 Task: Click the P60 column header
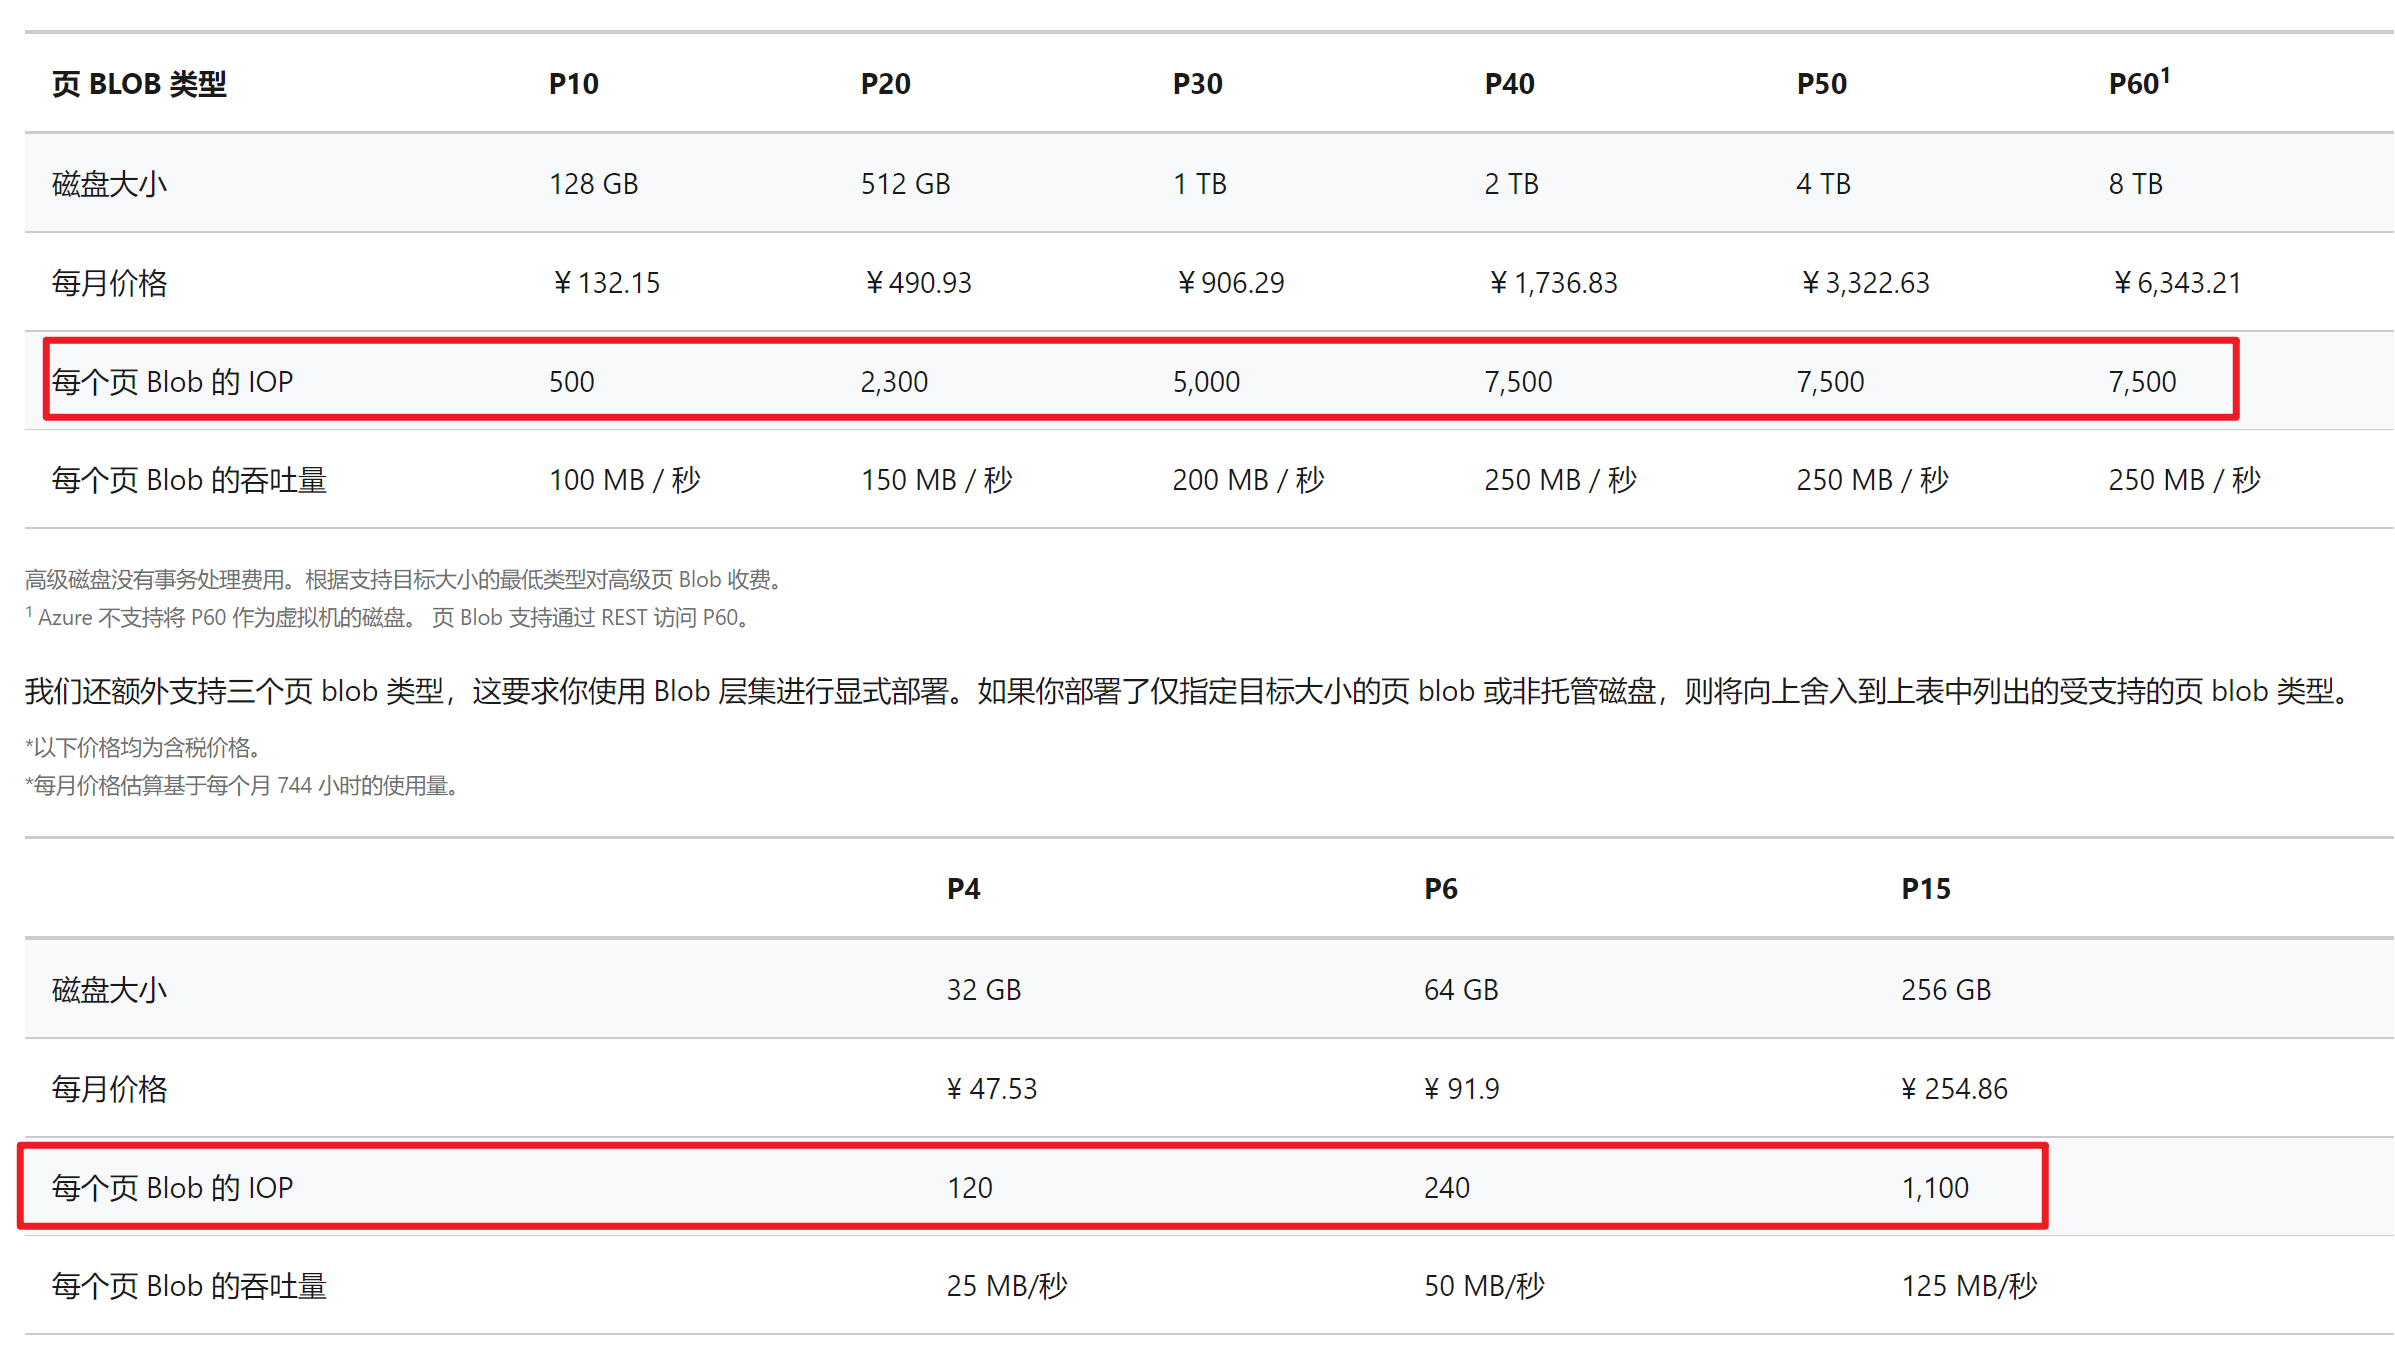coord(2137,83)
